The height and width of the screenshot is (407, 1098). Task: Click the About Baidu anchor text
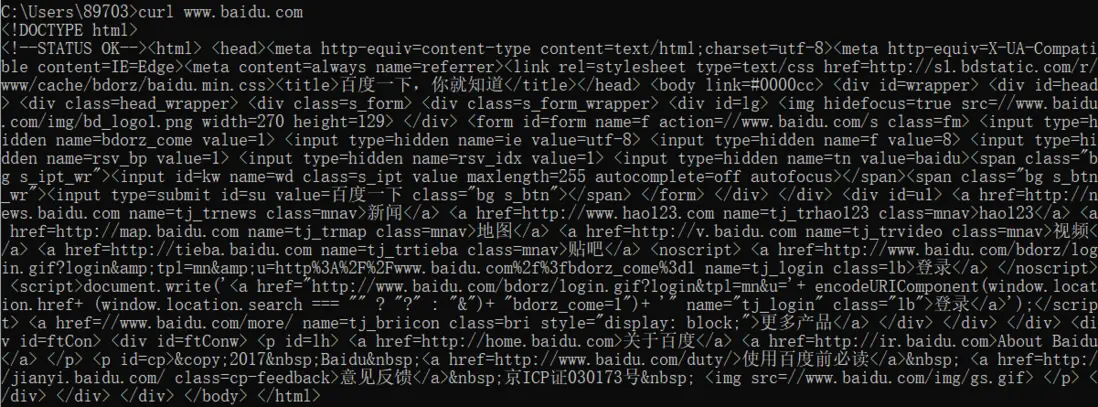1047,340
